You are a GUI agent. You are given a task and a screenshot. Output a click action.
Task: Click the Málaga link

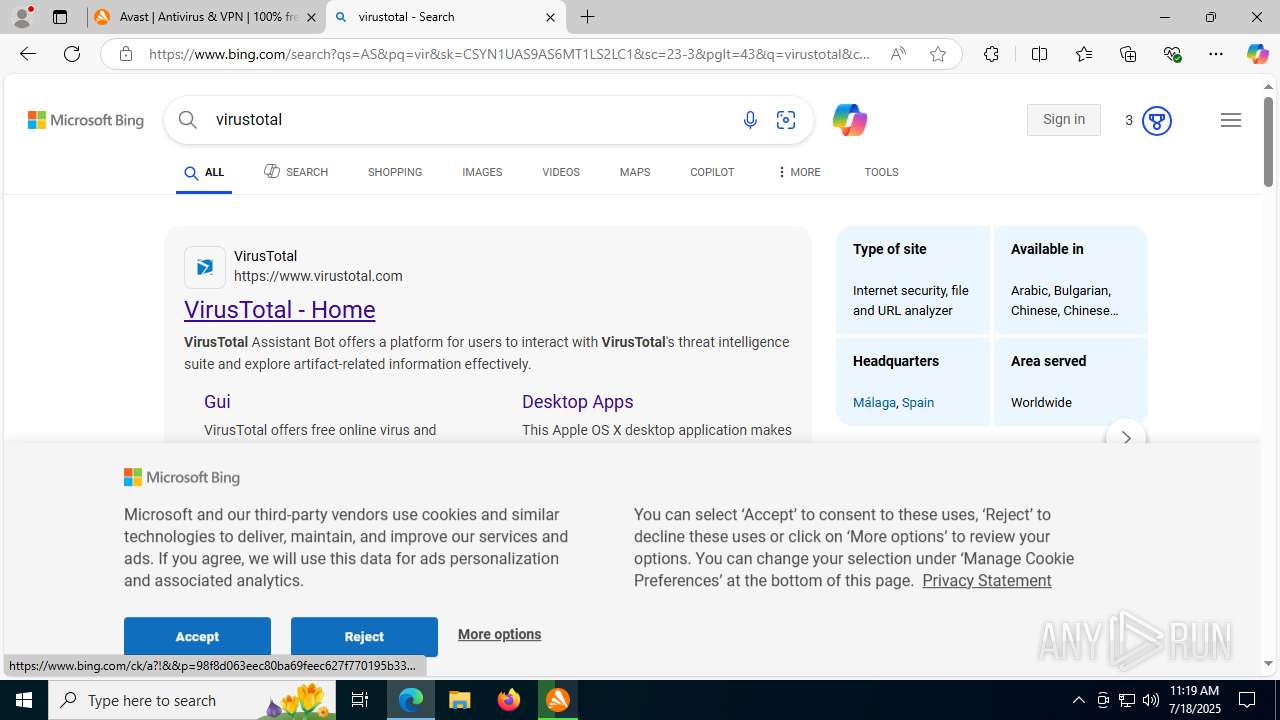pos(874,402)
